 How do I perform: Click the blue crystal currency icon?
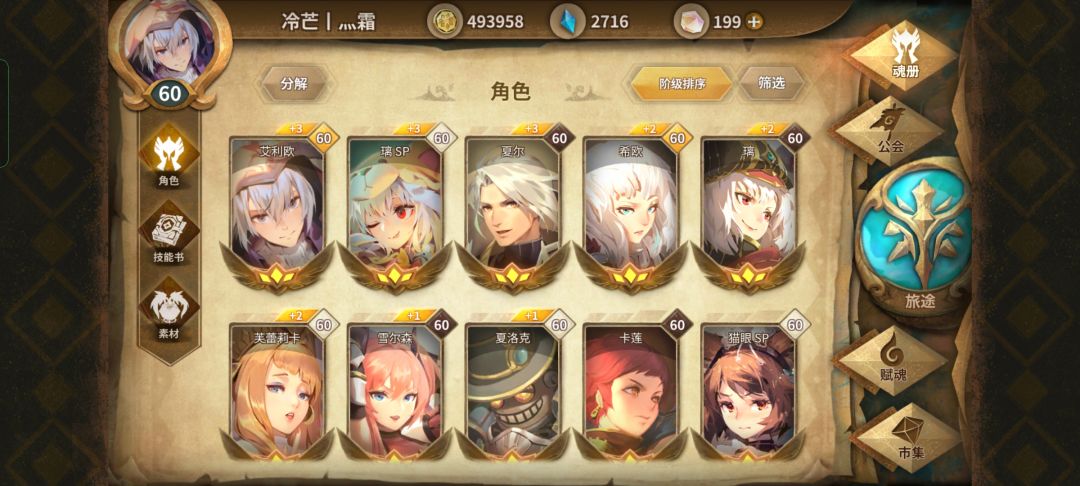click(x=568, y=21)
